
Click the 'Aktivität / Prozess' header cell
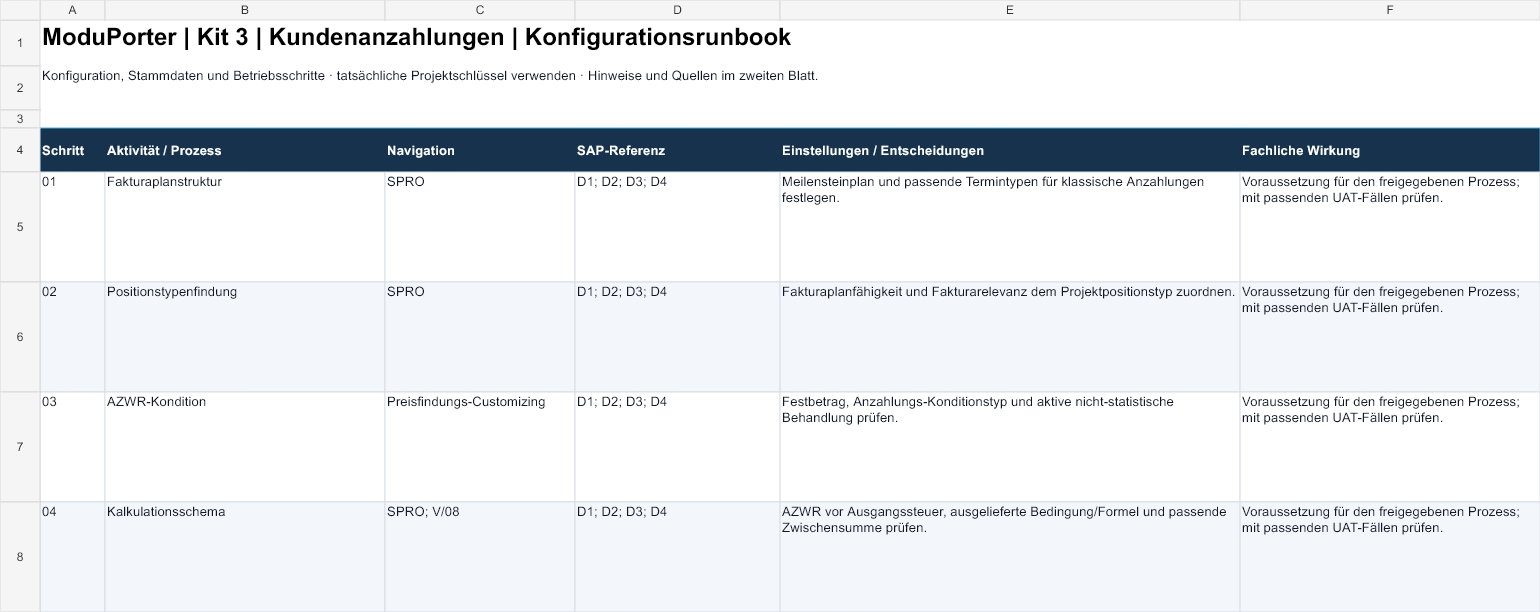click(245, 150)
